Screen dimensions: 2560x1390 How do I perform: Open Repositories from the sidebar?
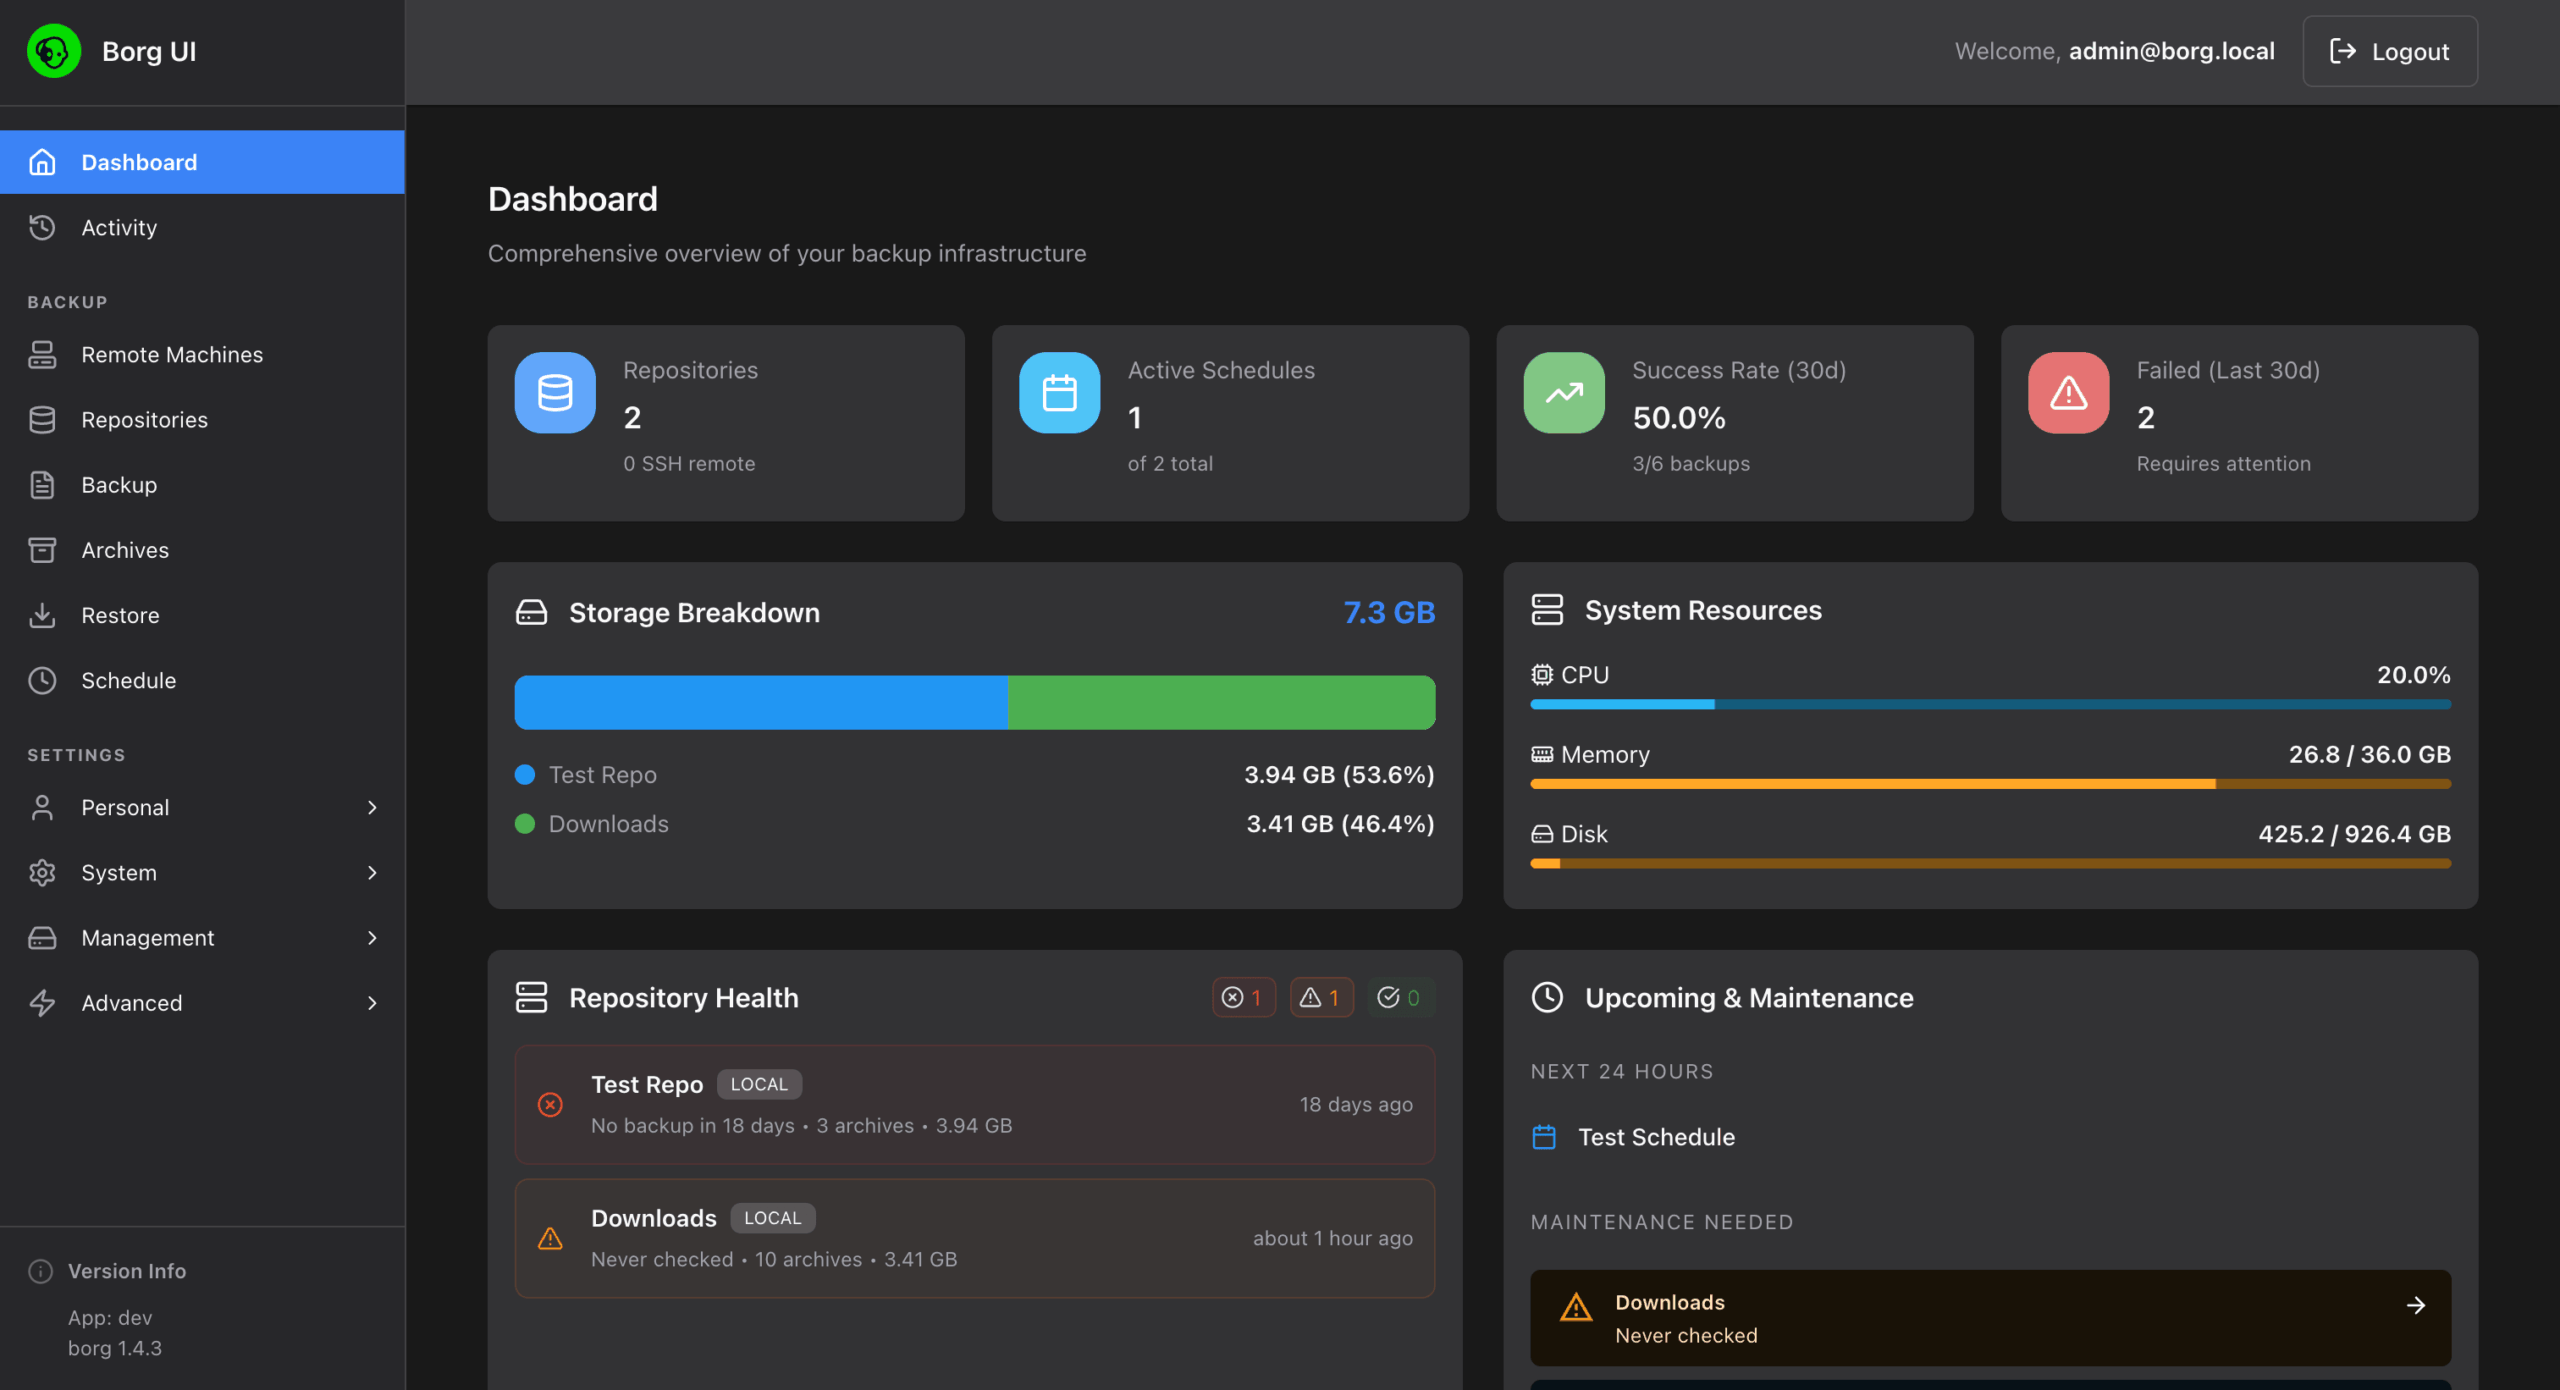[x=144, y=419]
